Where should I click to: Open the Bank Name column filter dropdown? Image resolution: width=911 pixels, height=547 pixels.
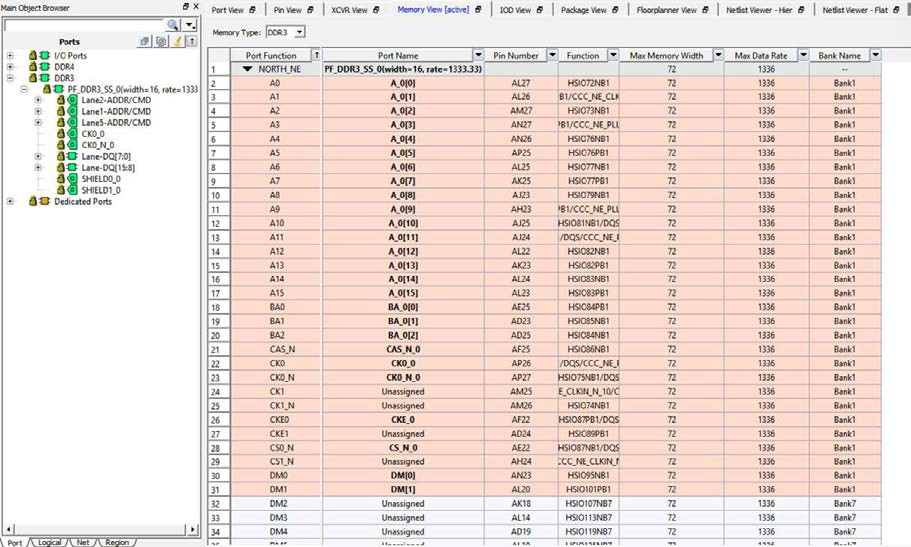876,55
